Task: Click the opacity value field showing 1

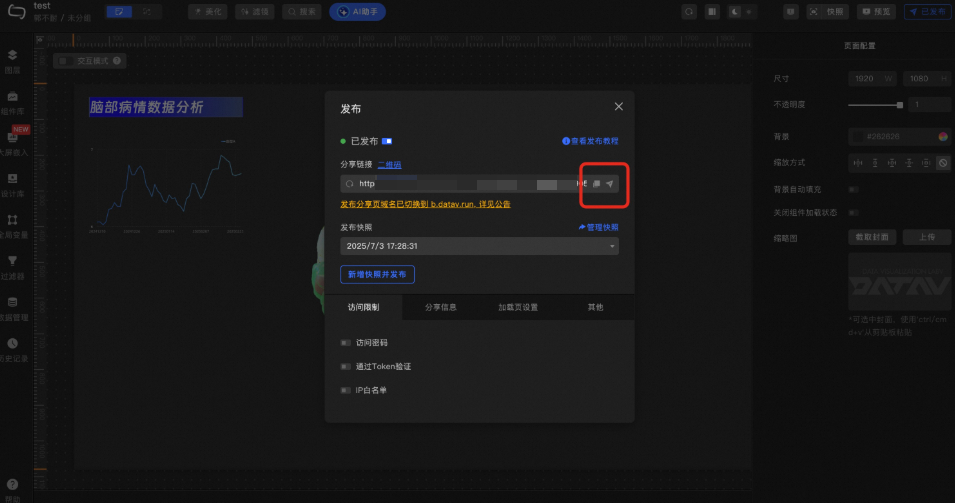Action: 929,105
